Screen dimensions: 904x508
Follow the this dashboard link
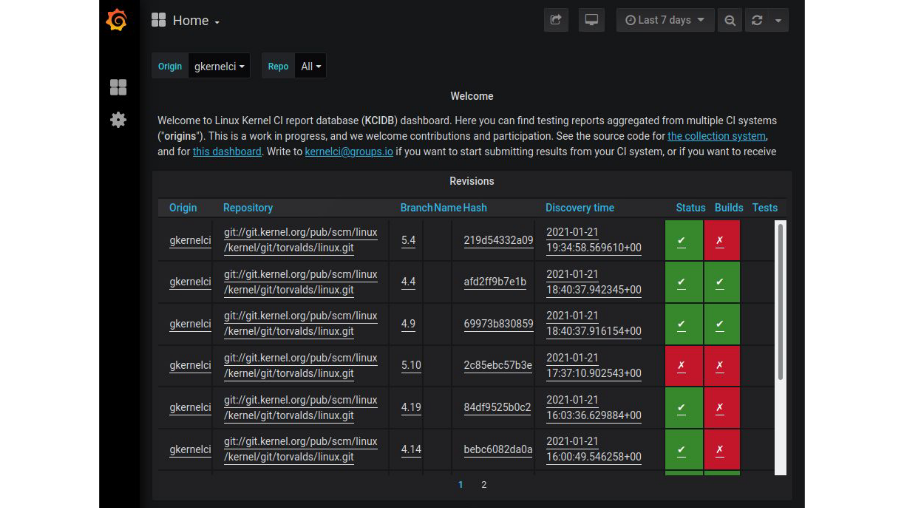227,152
